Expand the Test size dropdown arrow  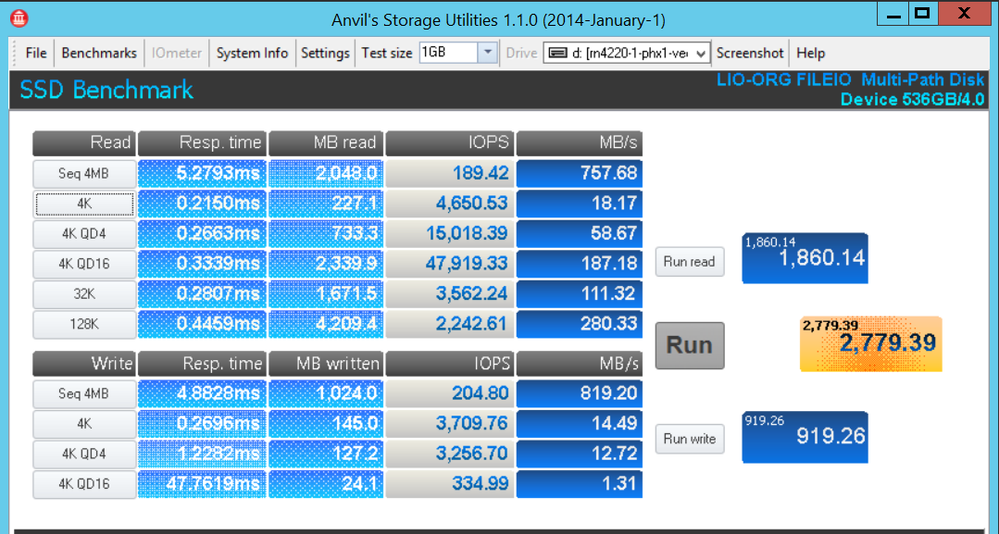487,53
